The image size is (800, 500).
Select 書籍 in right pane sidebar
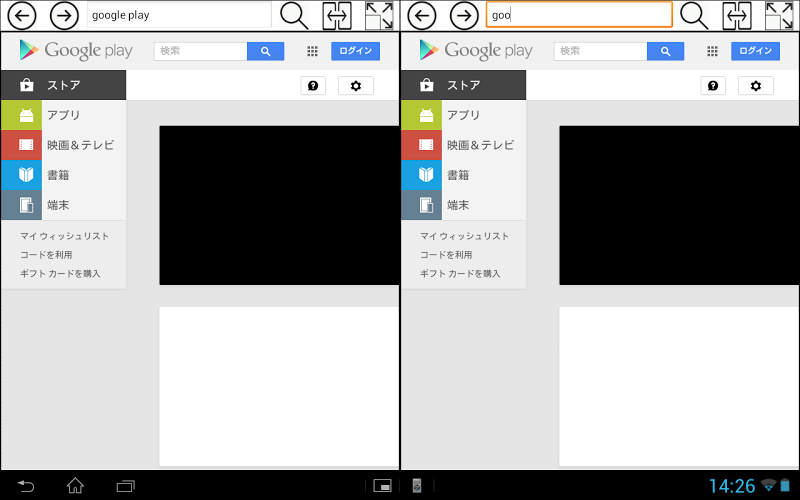pos(463,175)
